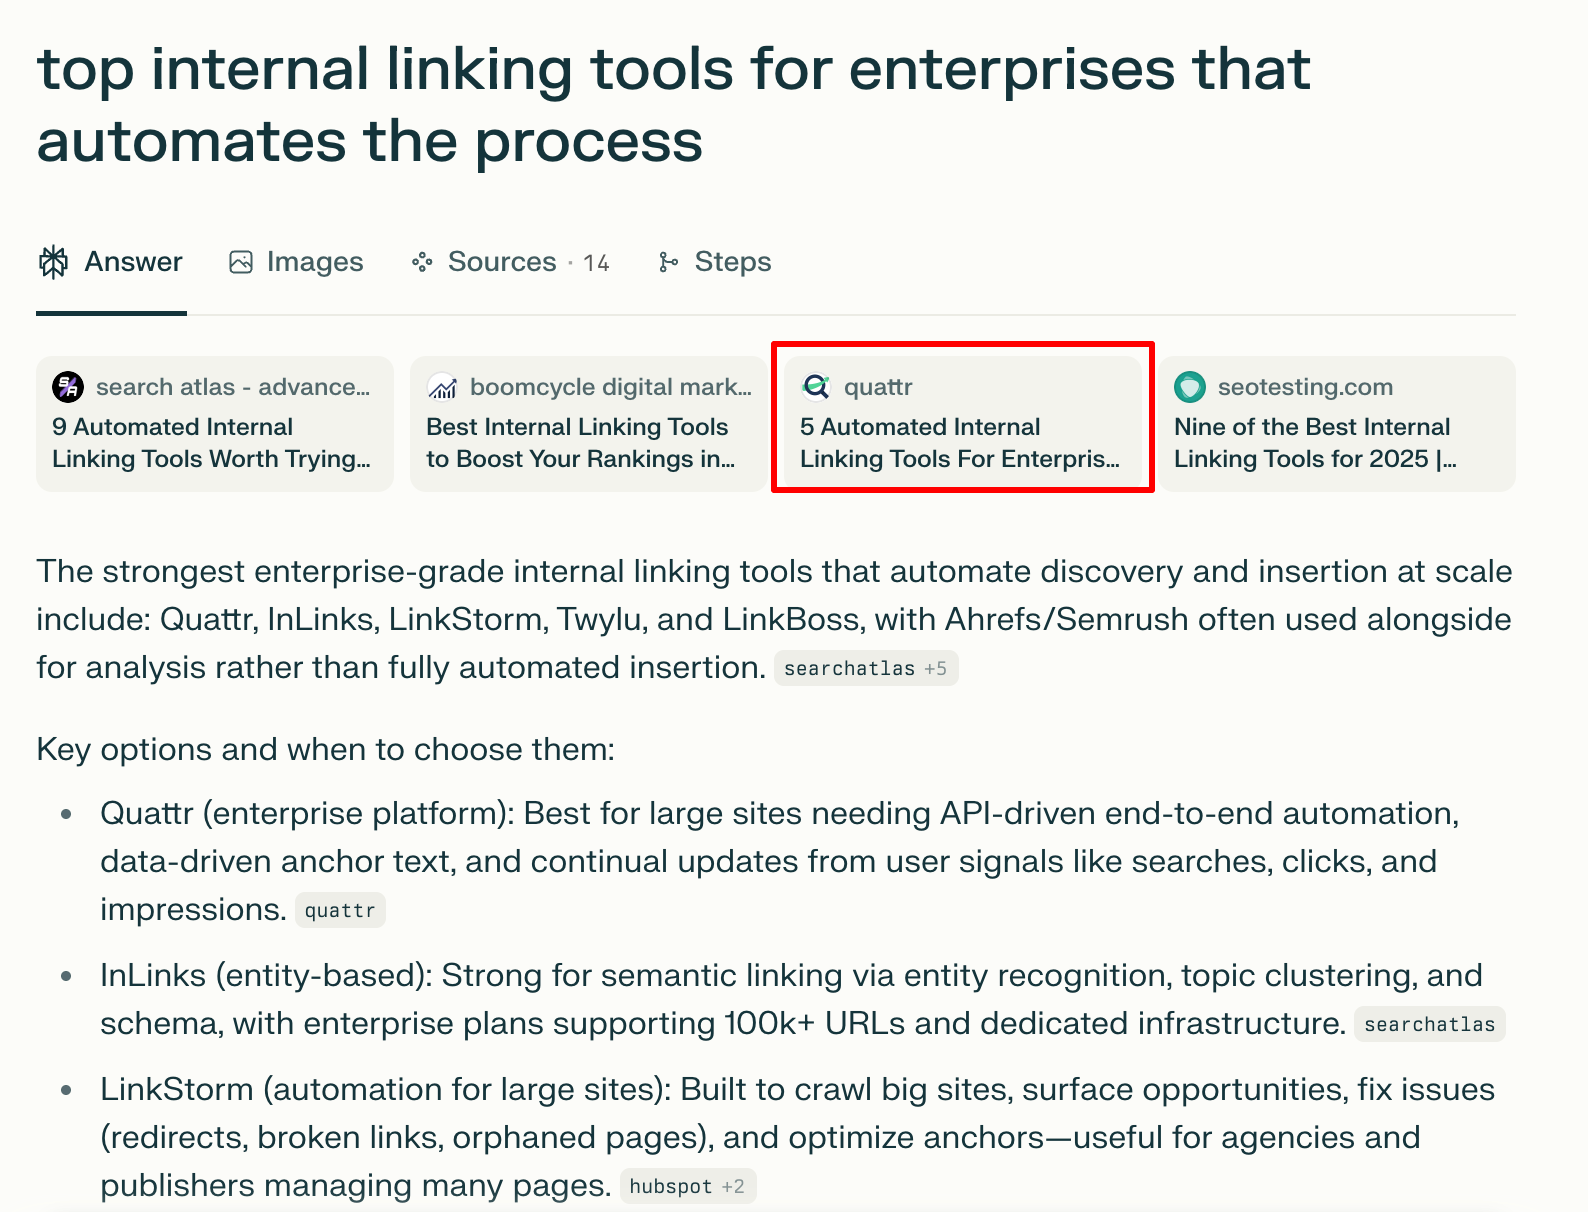The width and height of the screenshot is (1588, 1212).
Task: Open the seotesting.com source card
Action: [1337, 423]
